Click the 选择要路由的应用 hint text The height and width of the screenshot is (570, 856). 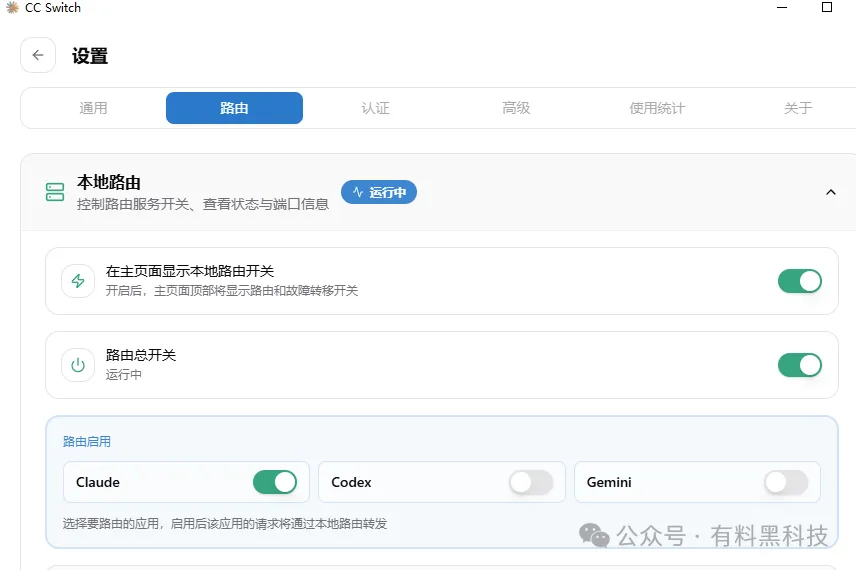[x=225, y=524]
